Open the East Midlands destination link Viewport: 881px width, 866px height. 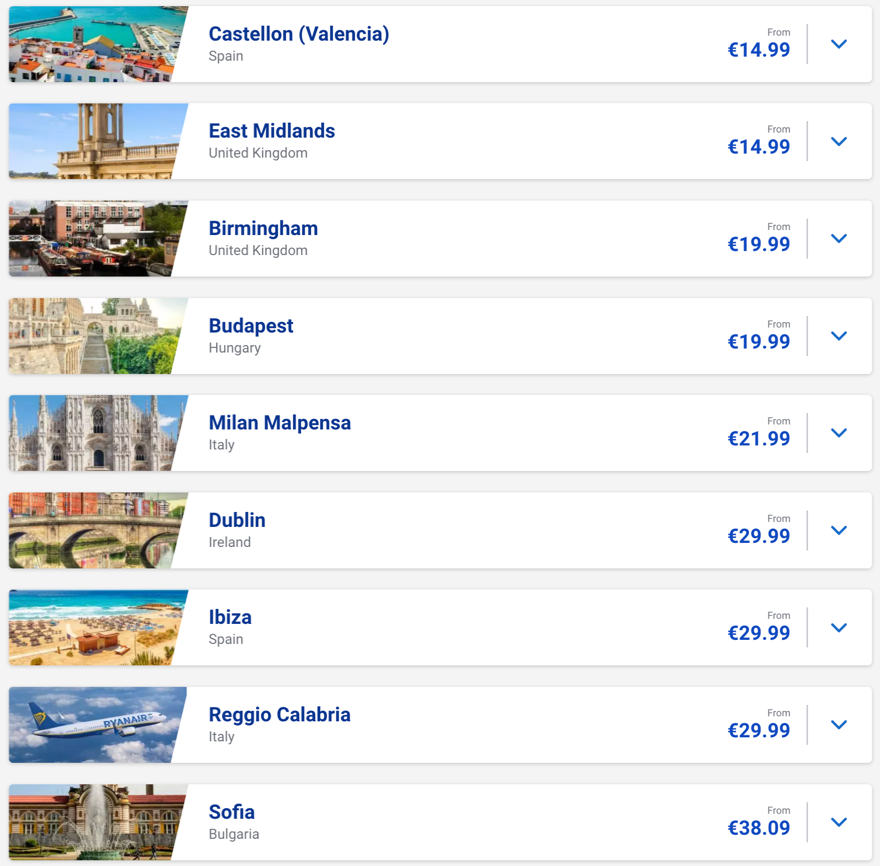(x=271, y=130)
